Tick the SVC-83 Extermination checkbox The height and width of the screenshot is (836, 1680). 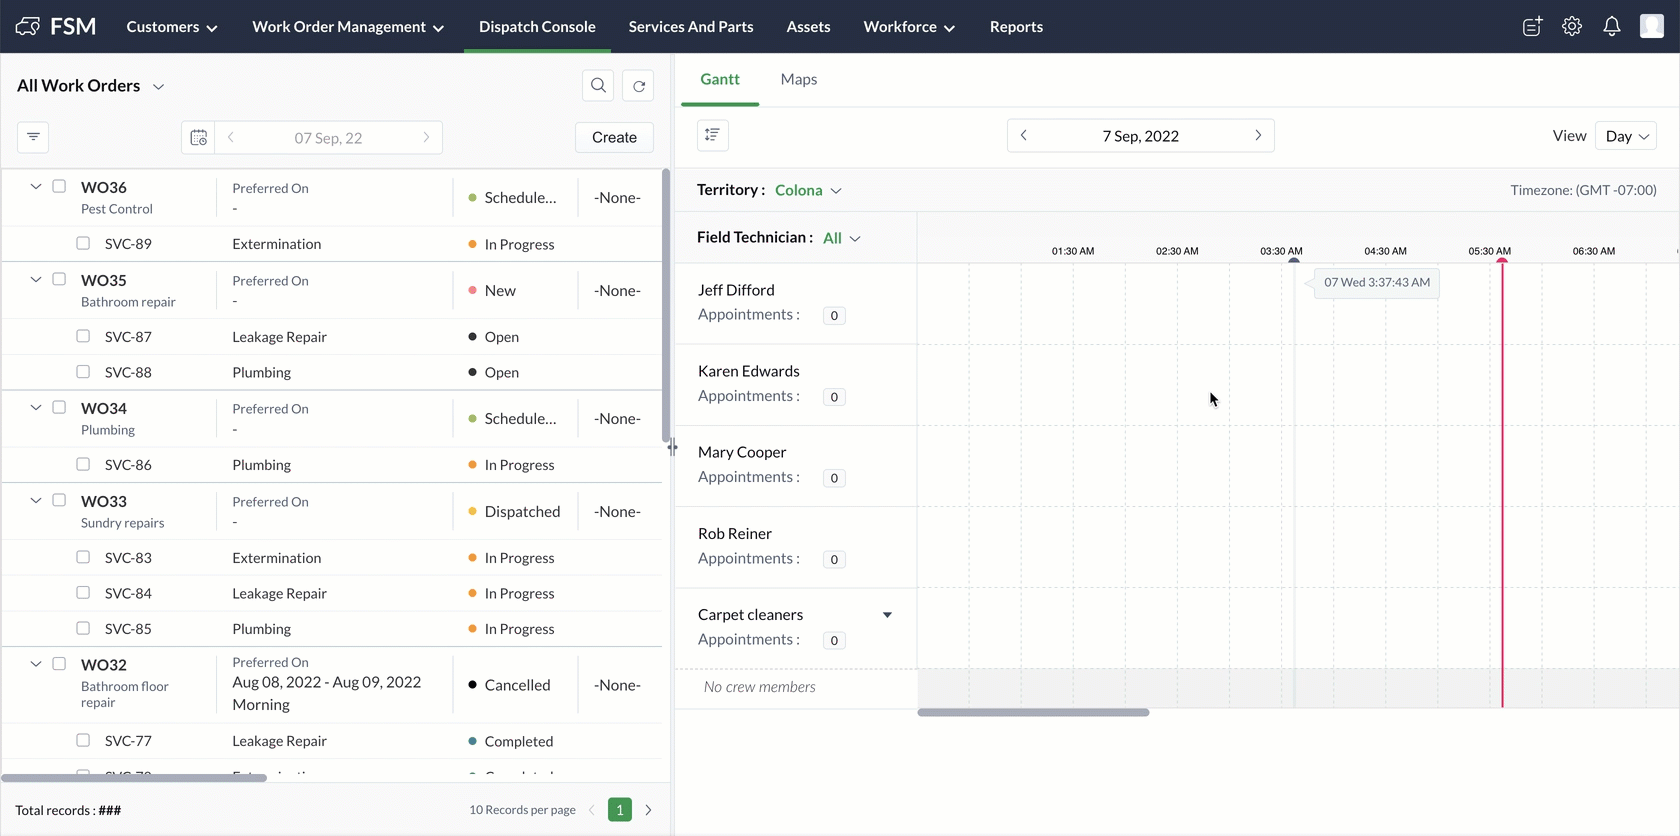(83, 557)
